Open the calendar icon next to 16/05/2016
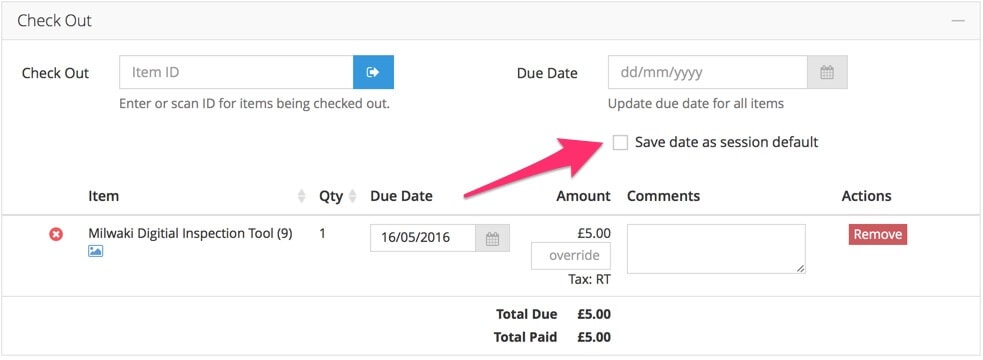Viewport: 983px width, 360px height. tap(492, 238)
